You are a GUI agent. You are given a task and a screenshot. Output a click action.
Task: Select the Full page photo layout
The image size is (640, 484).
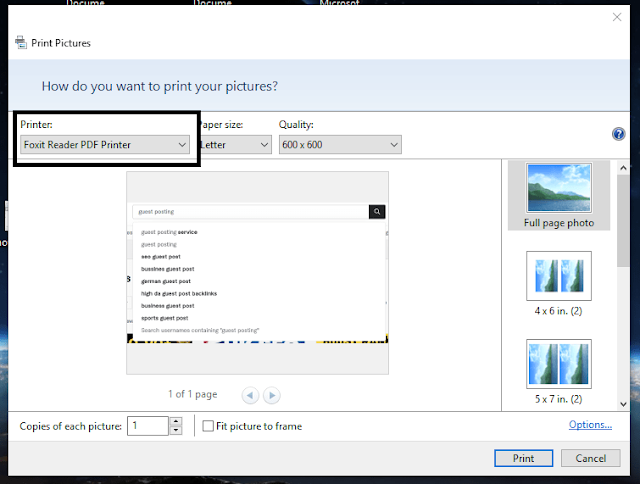tap(559, 195)
